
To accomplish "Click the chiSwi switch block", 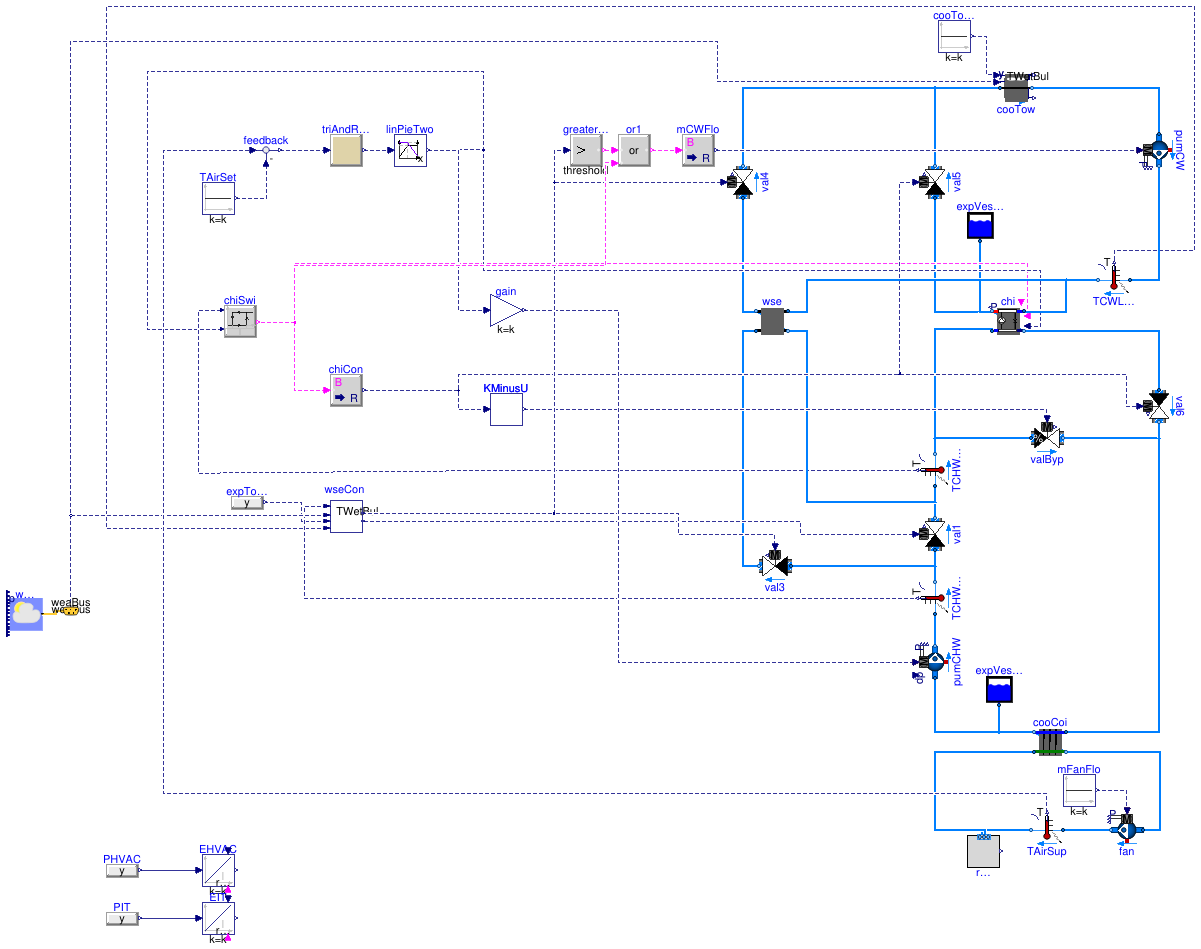I will pyautogui.click(x=240, y=321).
